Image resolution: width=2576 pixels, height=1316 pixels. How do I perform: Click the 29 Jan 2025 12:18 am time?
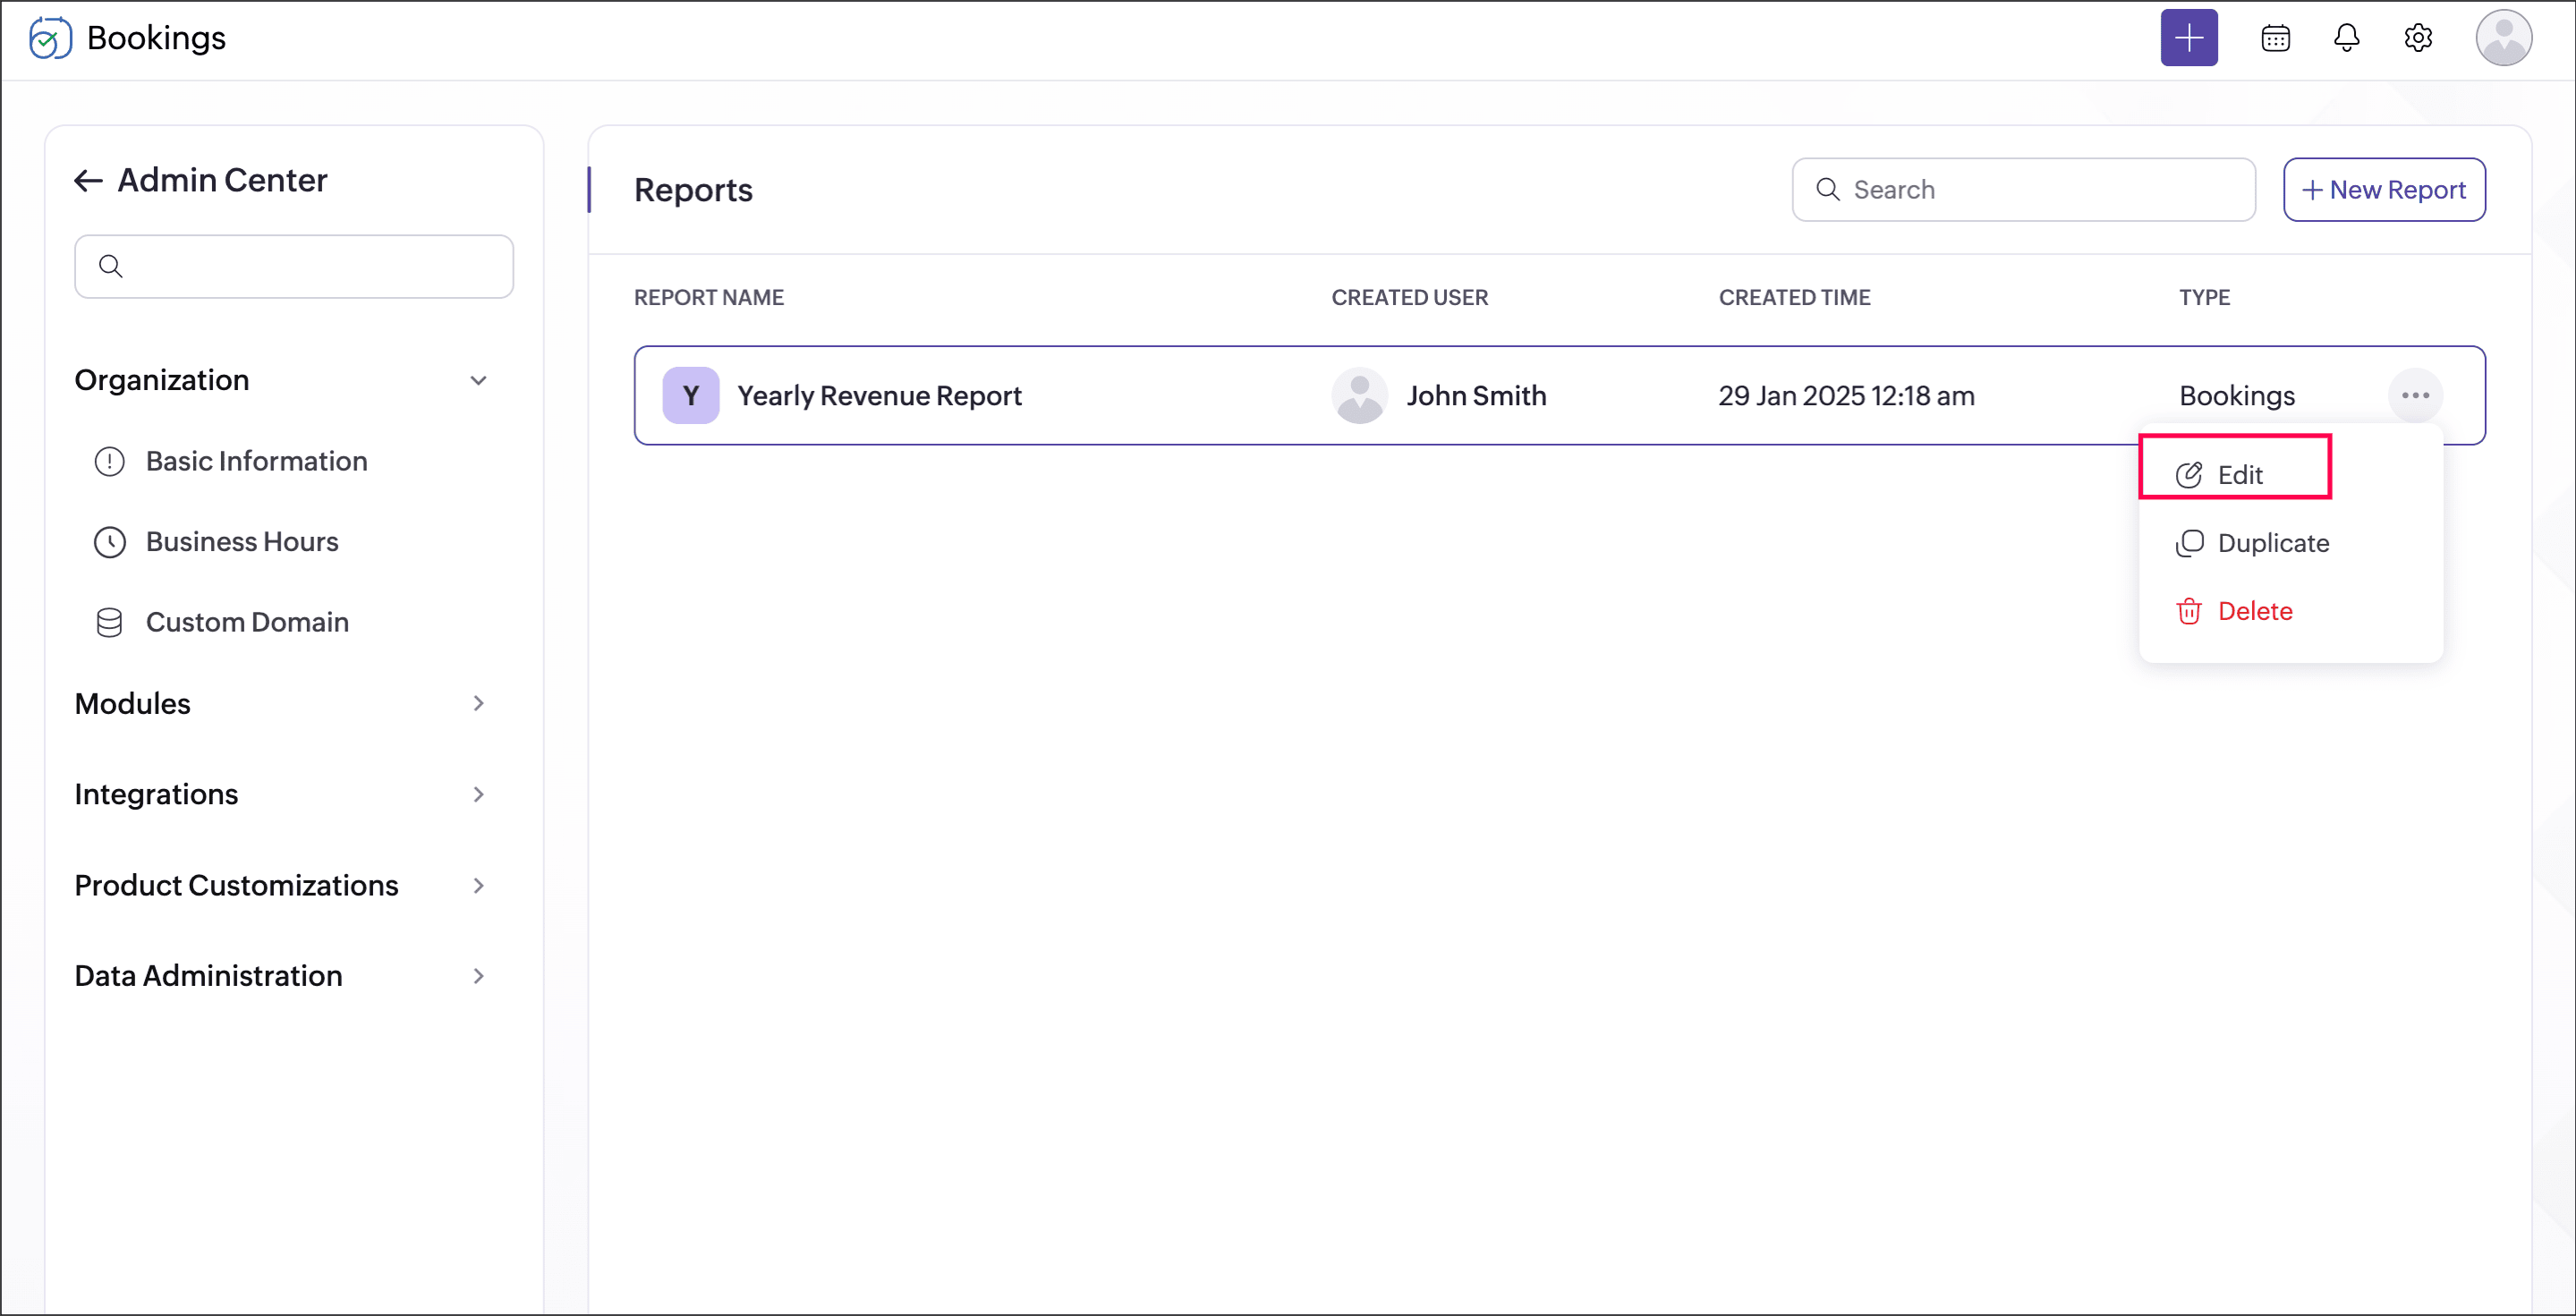click(x=1846, y=396)
